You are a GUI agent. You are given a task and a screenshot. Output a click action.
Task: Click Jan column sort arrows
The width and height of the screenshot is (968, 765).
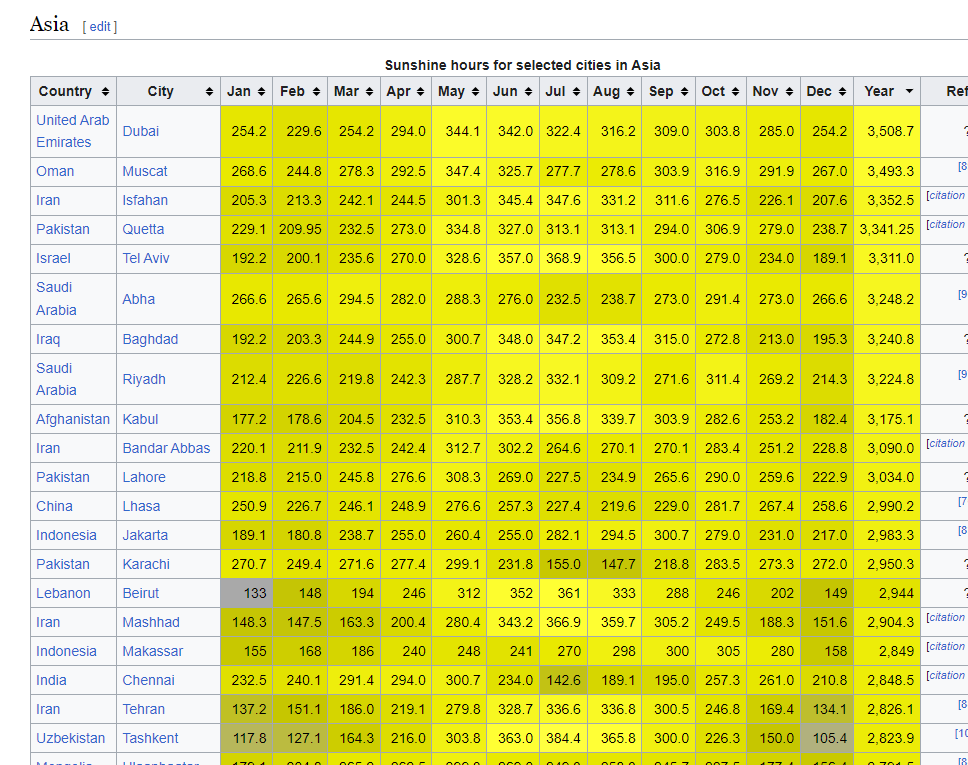tap(262, 91)
